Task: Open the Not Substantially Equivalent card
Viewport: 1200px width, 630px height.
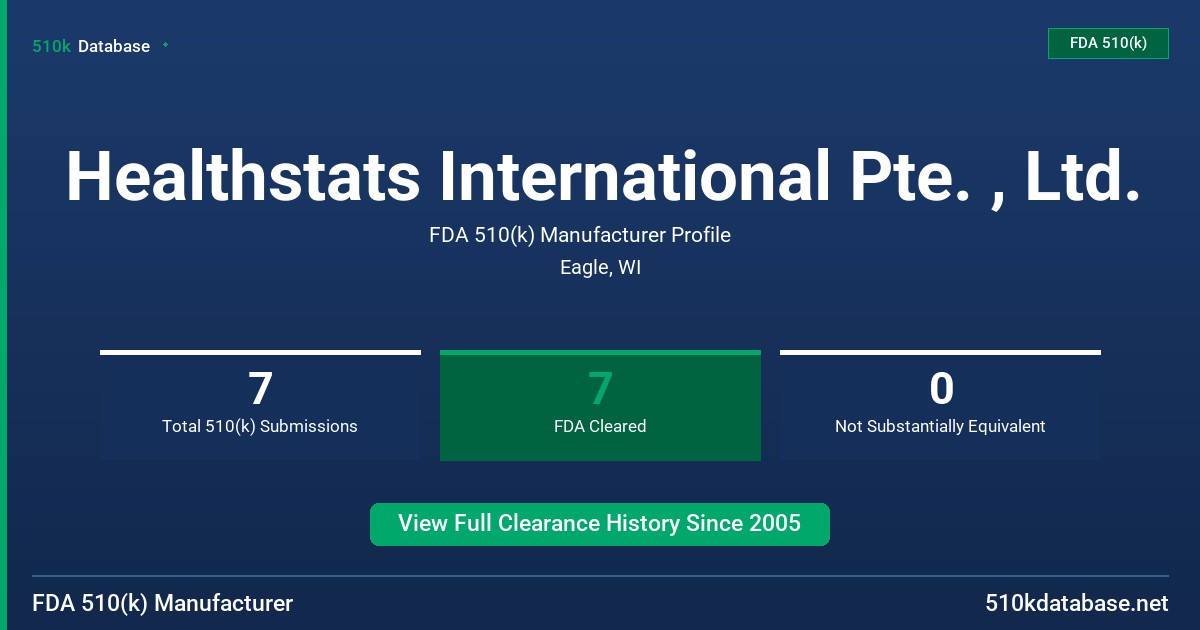Action: 940,406
